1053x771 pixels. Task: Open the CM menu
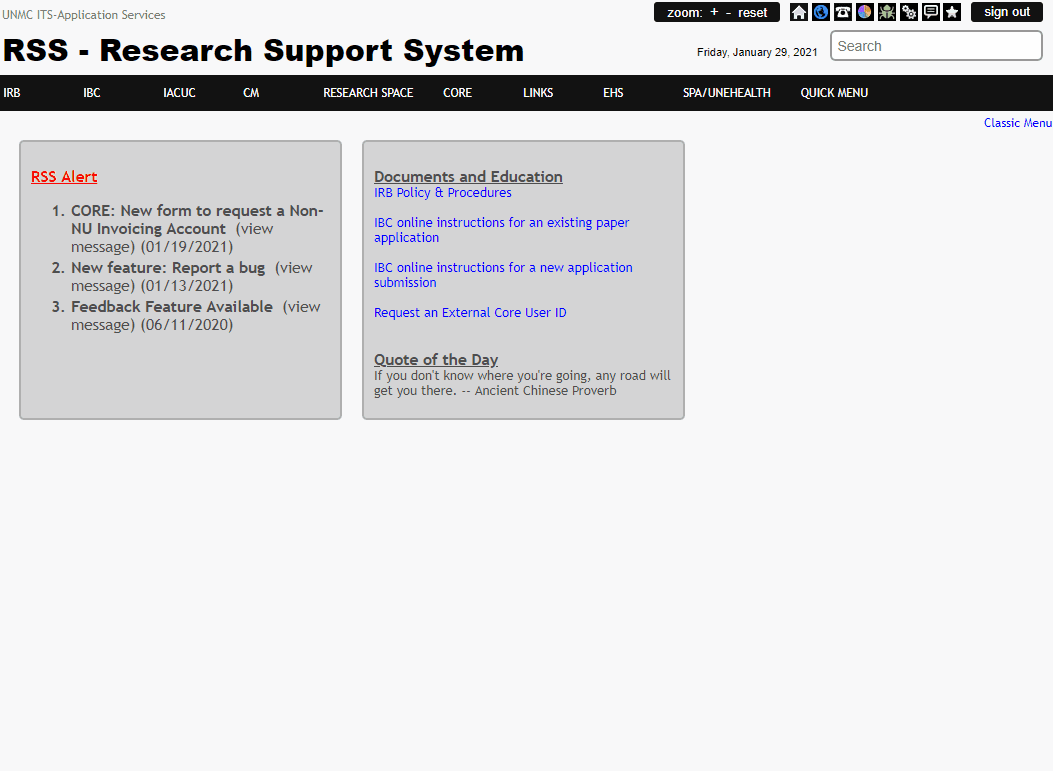(x=251, y=93)
